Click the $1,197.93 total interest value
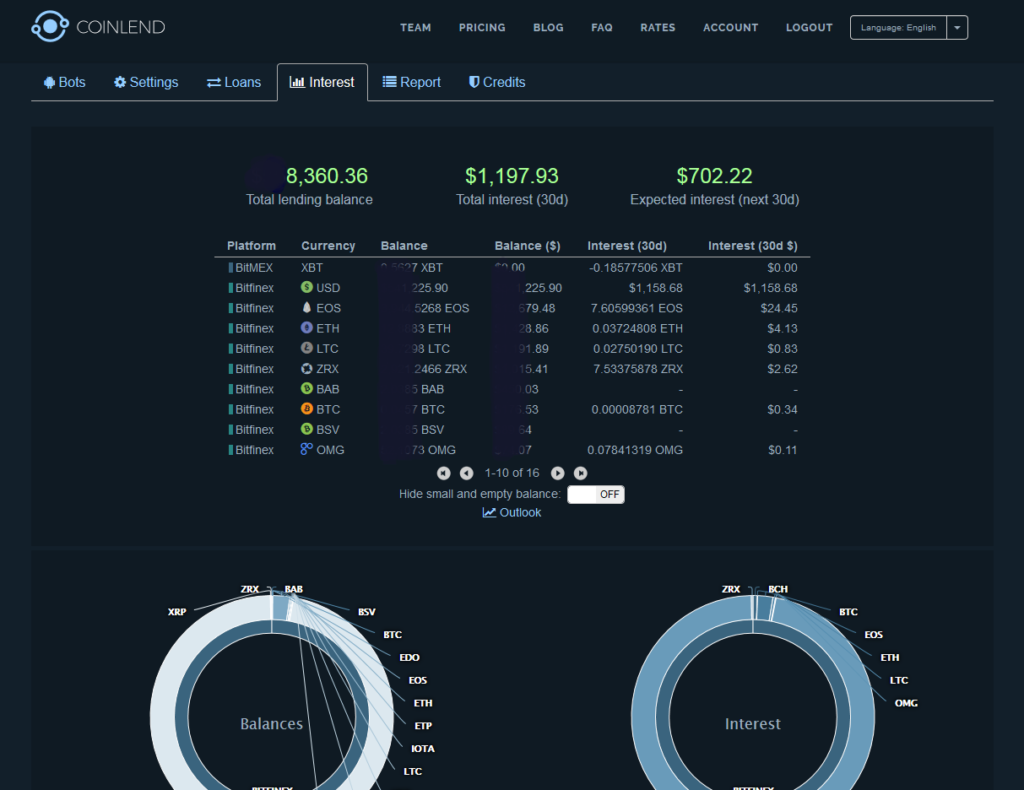 512,176
